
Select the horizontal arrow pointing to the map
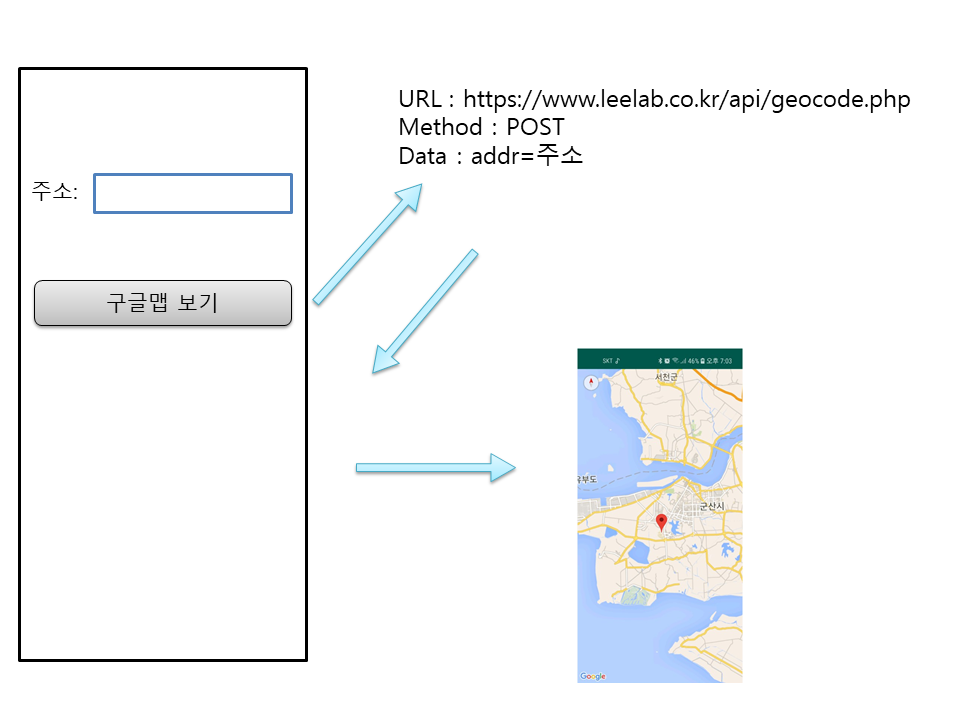coord(435,466)
